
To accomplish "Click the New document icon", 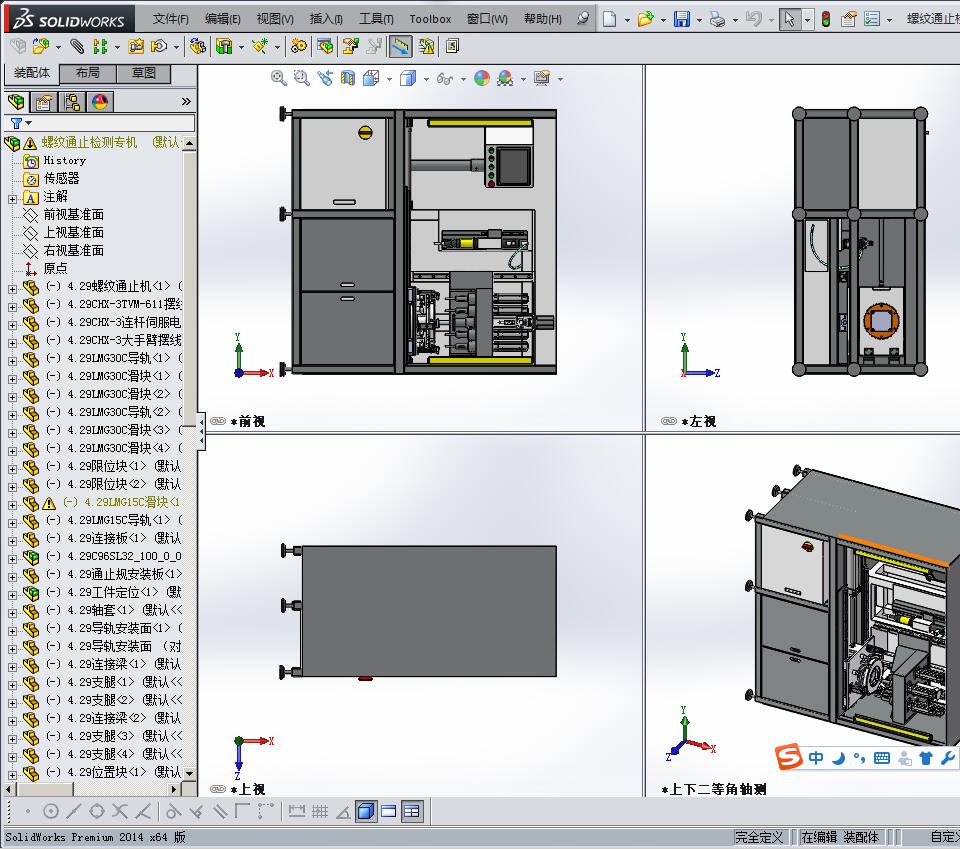I will [609, 19].
